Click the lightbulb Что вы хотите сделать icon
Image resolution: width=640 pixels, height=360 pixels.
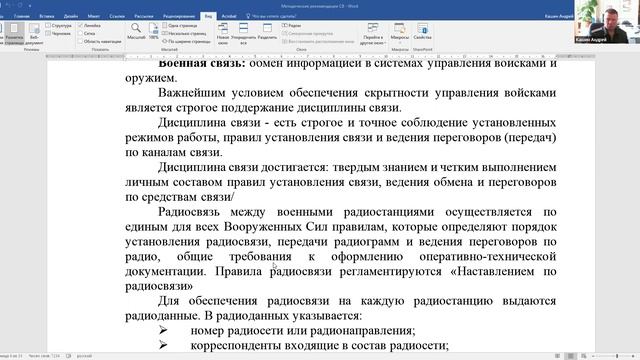[248, 16]
